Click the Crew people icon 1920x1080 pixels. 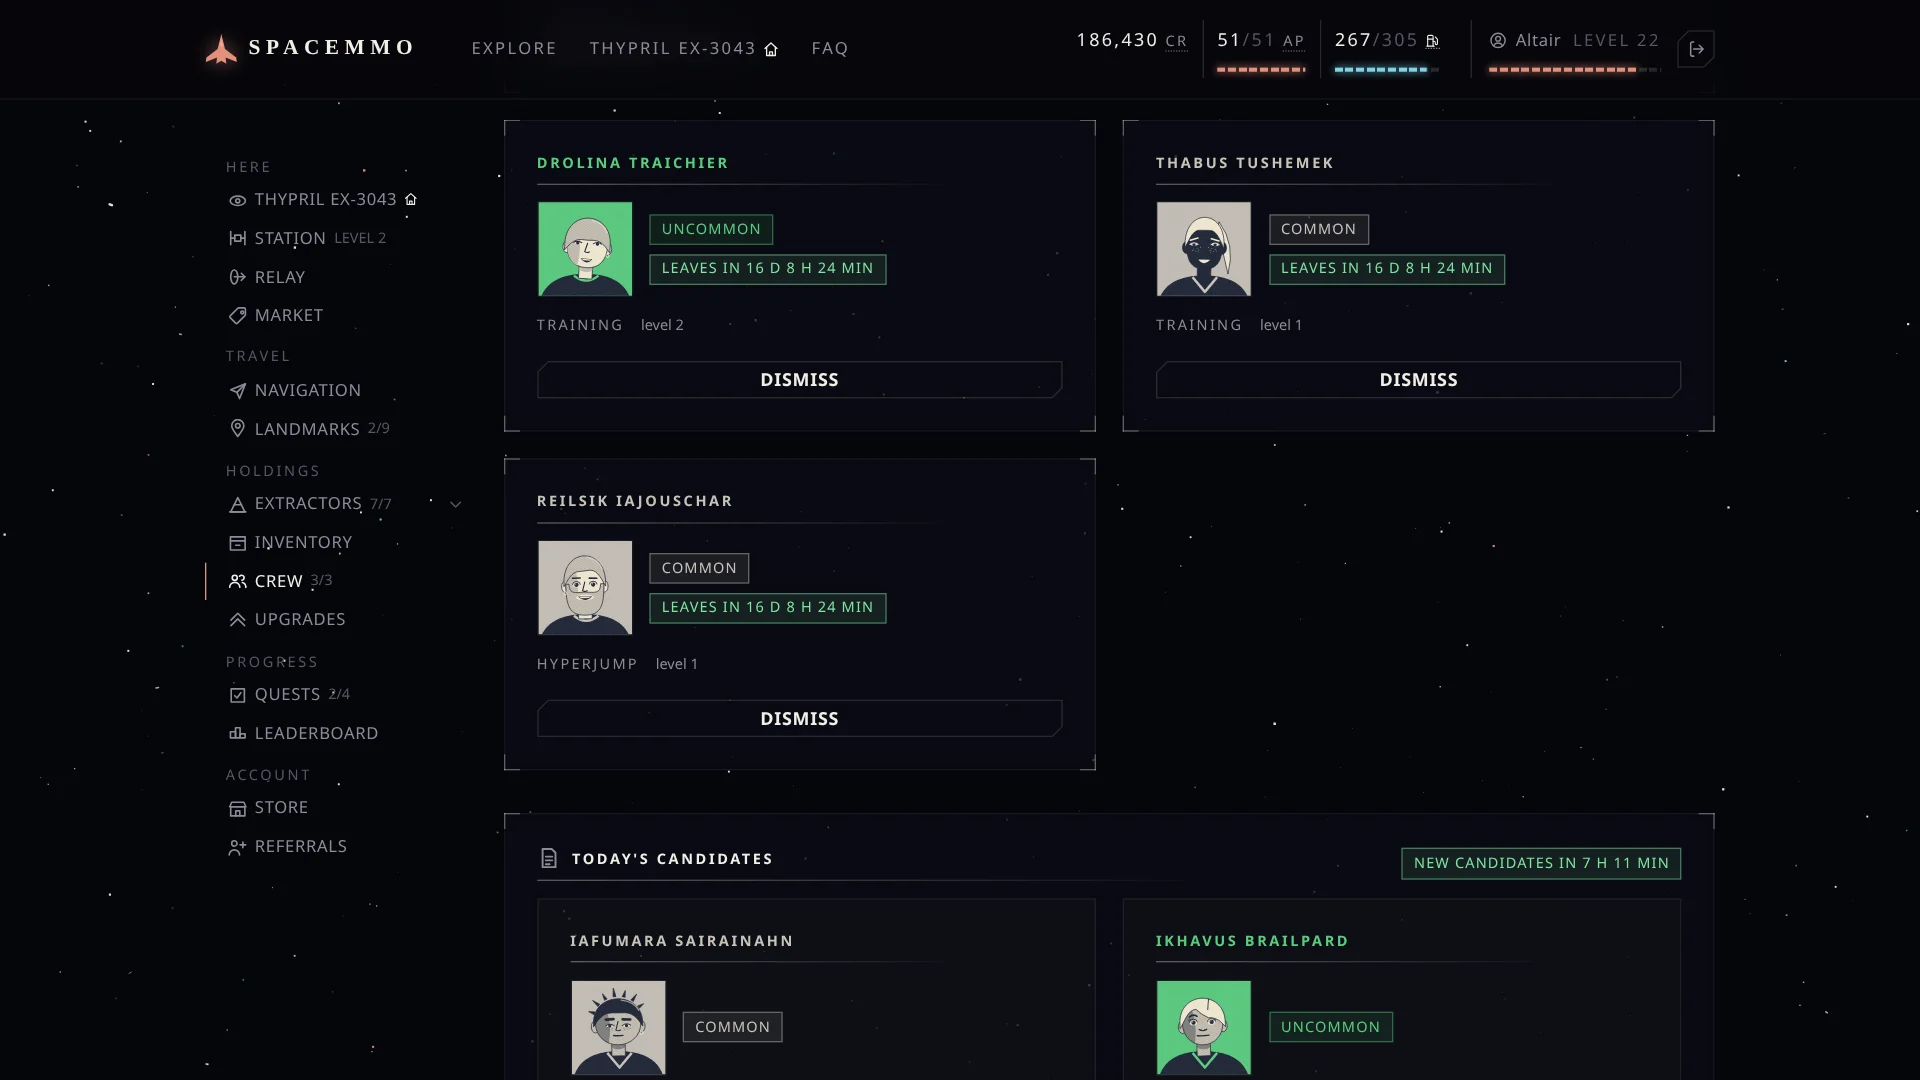[237, 581]
